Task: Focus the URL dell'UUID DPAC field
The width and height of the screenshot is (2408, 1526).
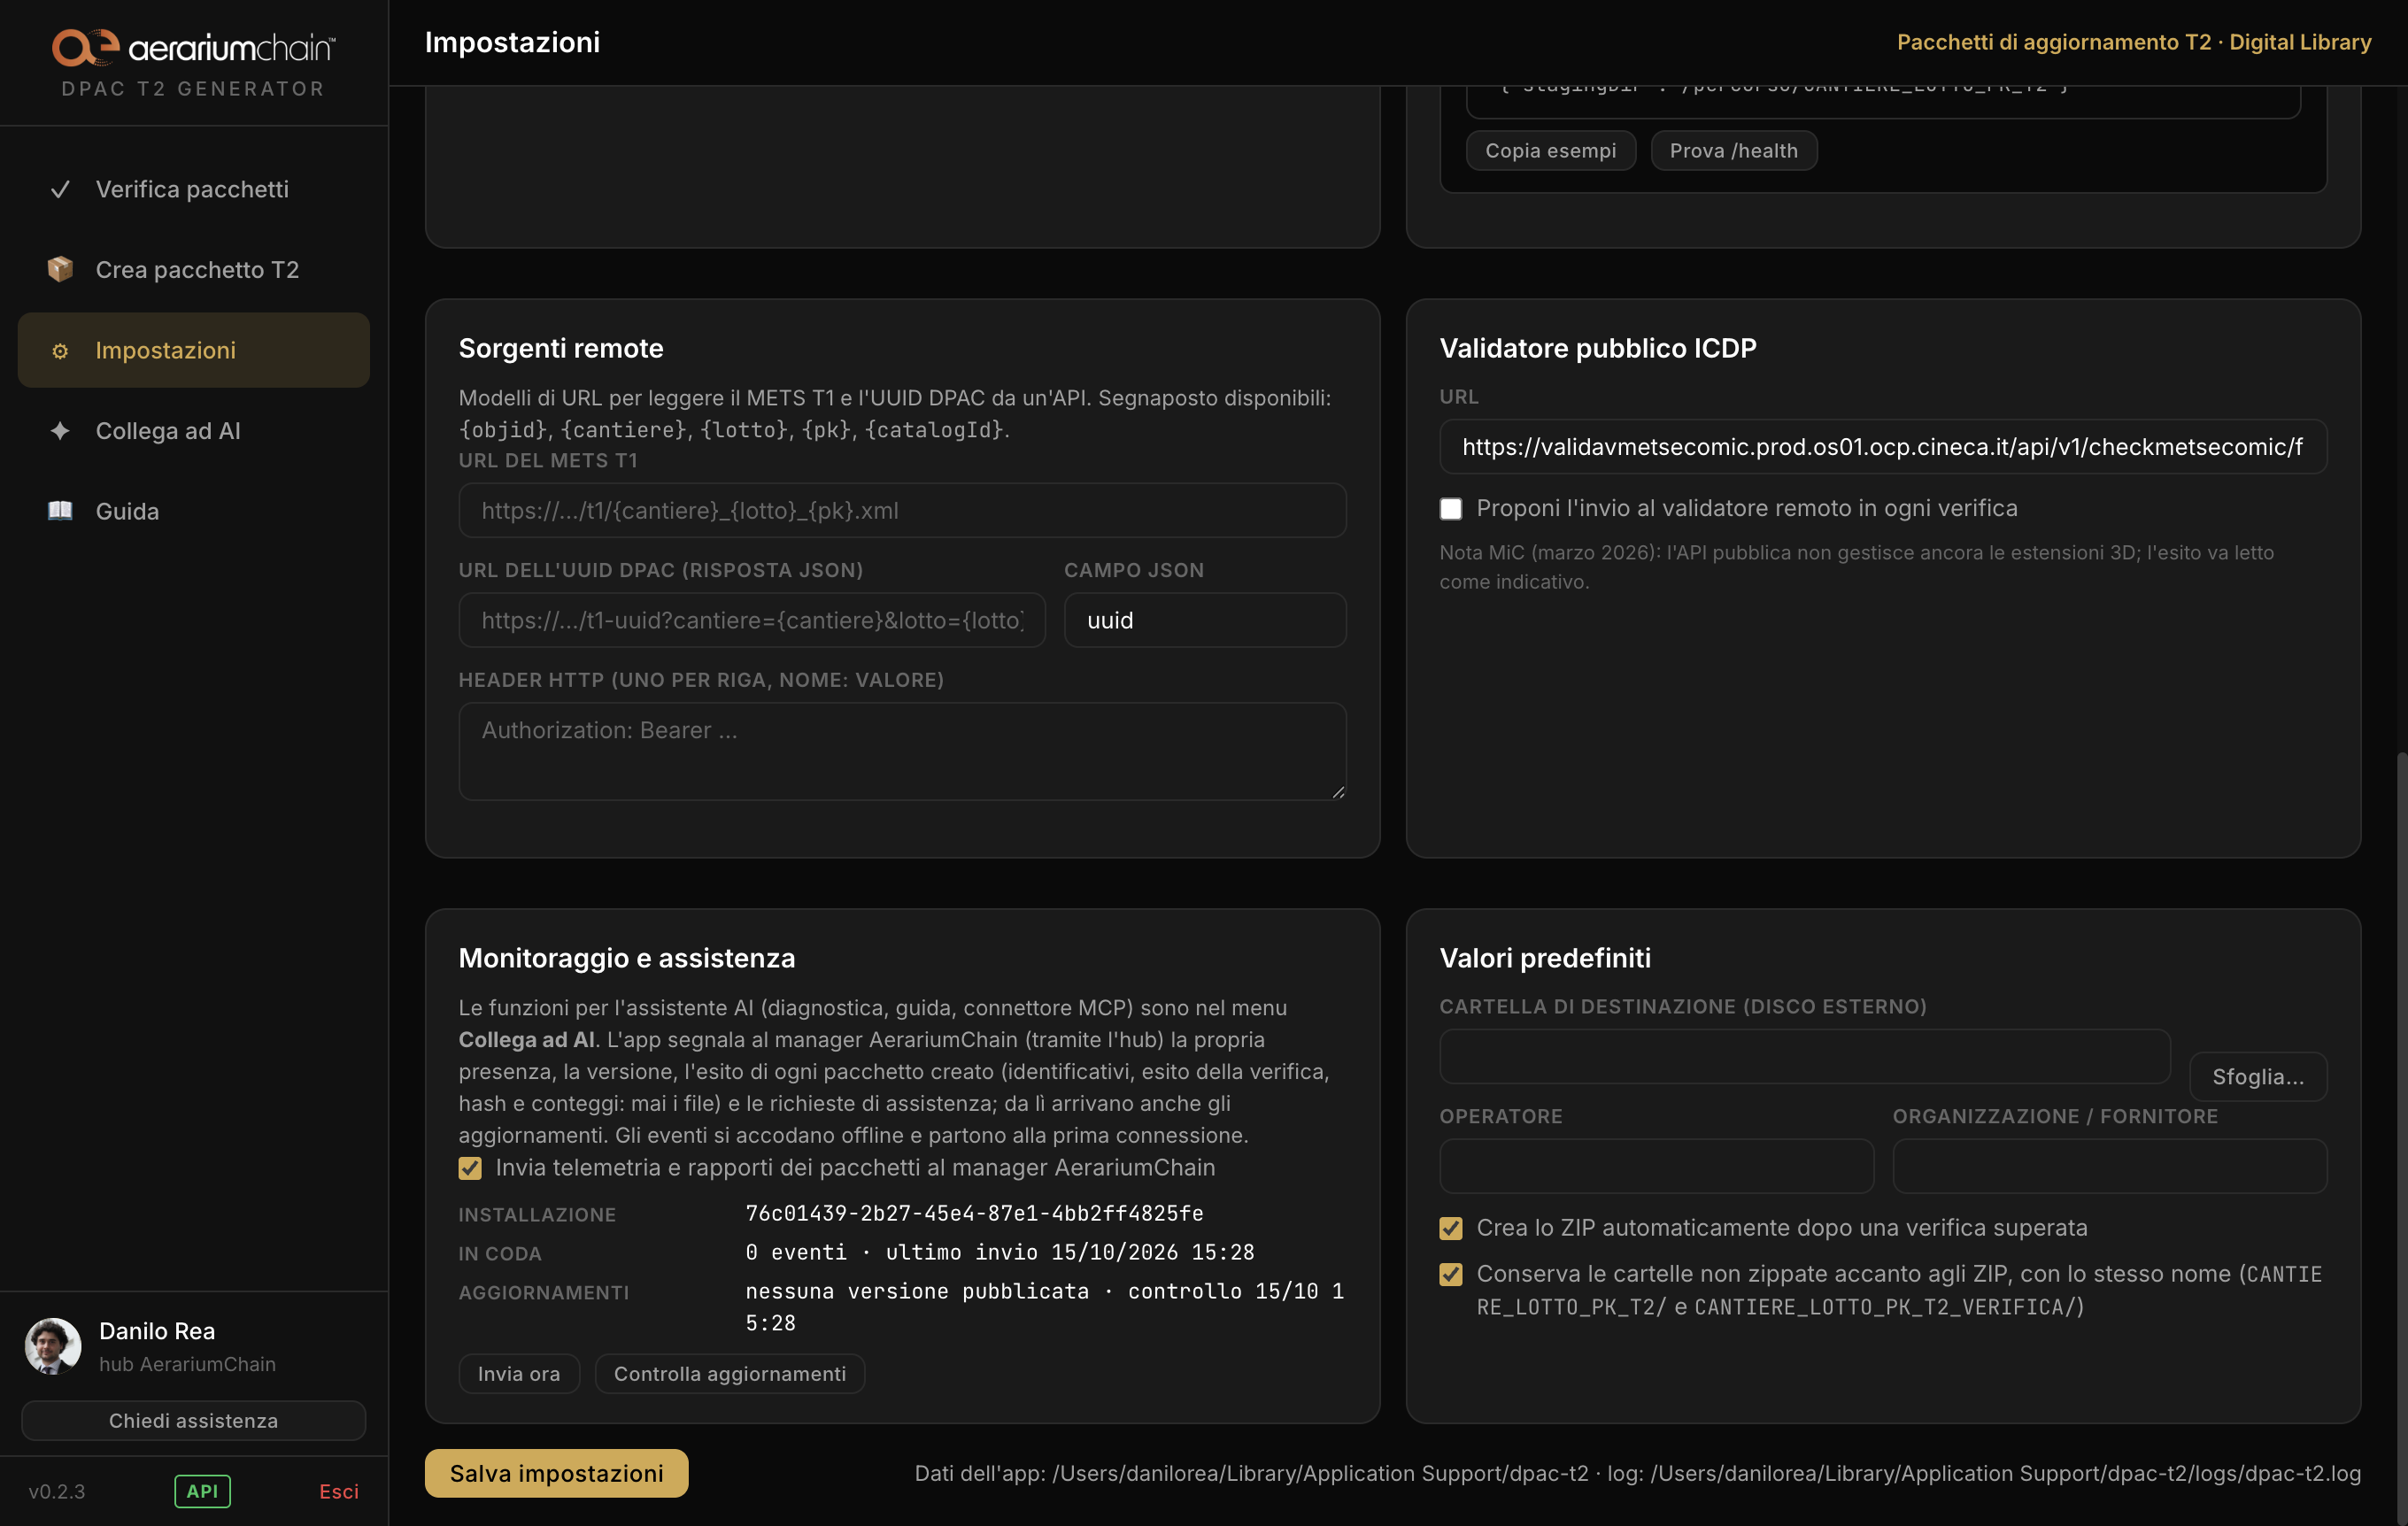Action: point(752,620)
